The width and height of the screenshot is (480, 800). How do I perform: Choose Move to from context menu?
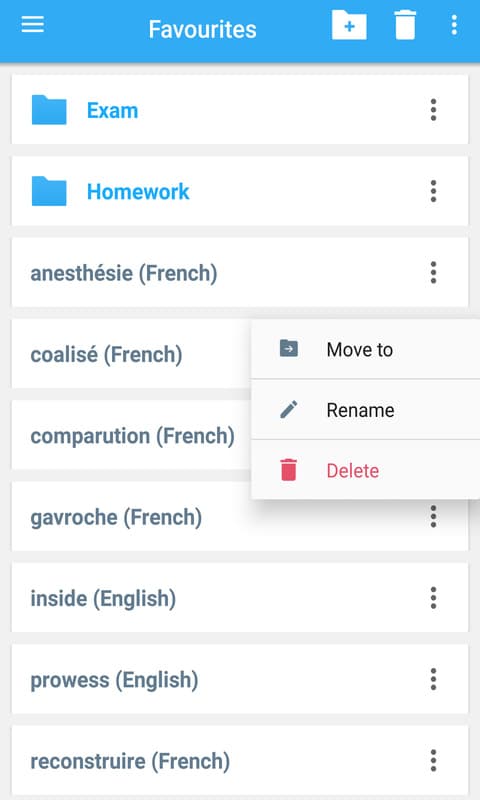pos(365,349)
